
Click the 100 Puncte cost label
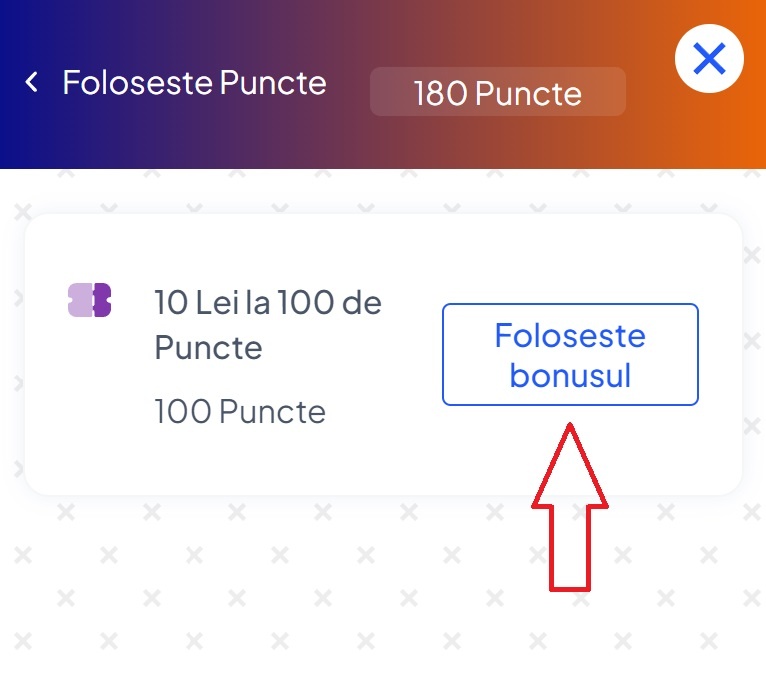(240, 411)
